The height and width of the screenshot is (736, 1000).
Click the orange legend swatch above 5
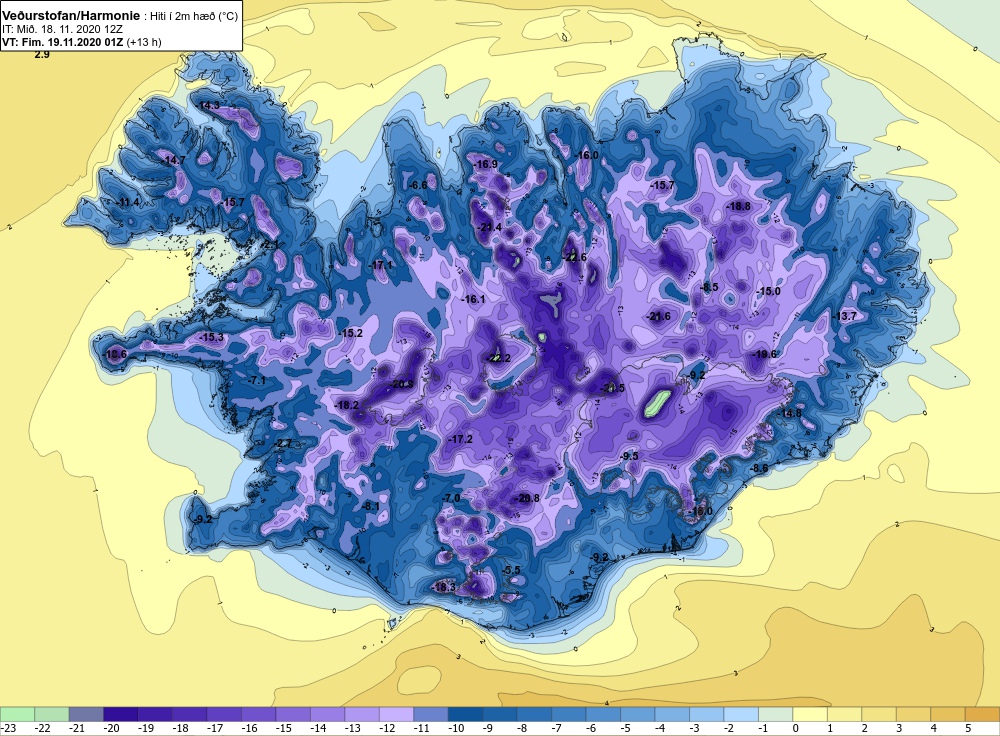coord(982,714)
